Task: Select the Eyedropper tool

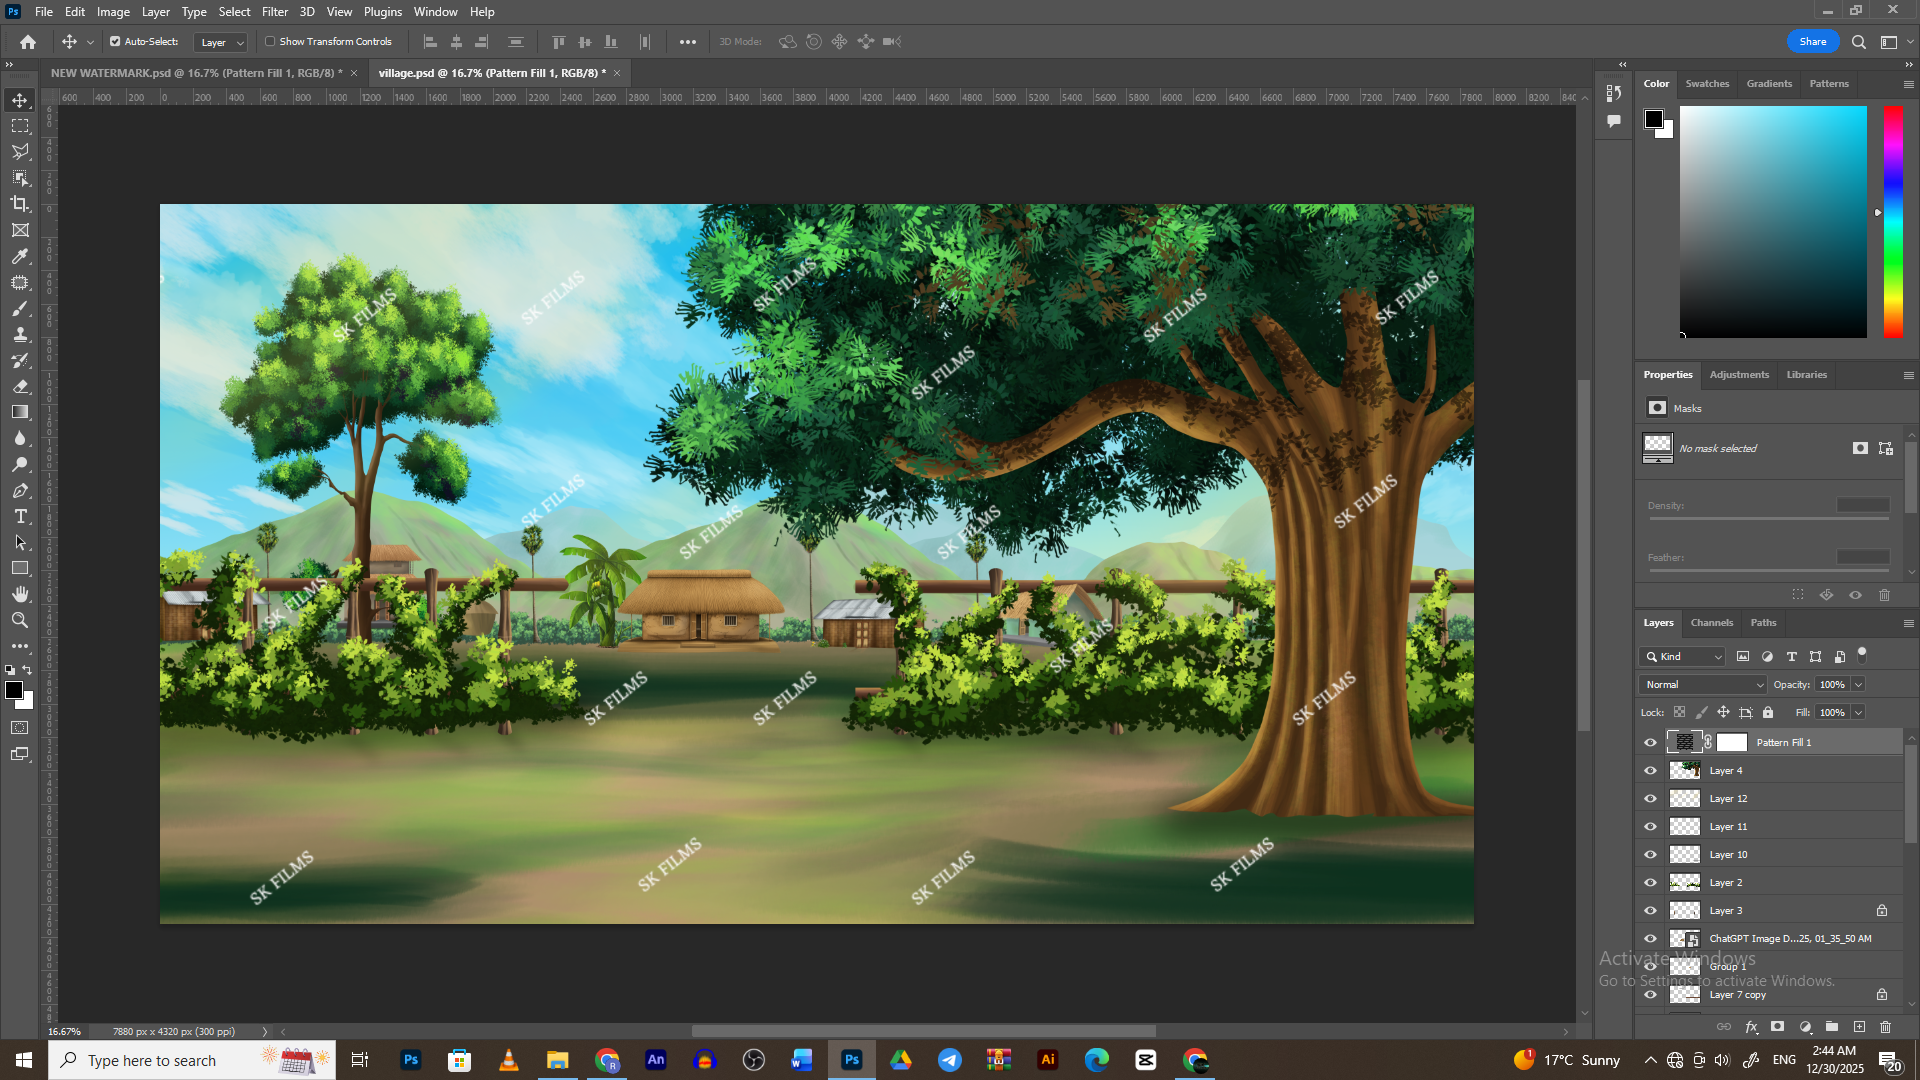Action: tap(20, 256)
